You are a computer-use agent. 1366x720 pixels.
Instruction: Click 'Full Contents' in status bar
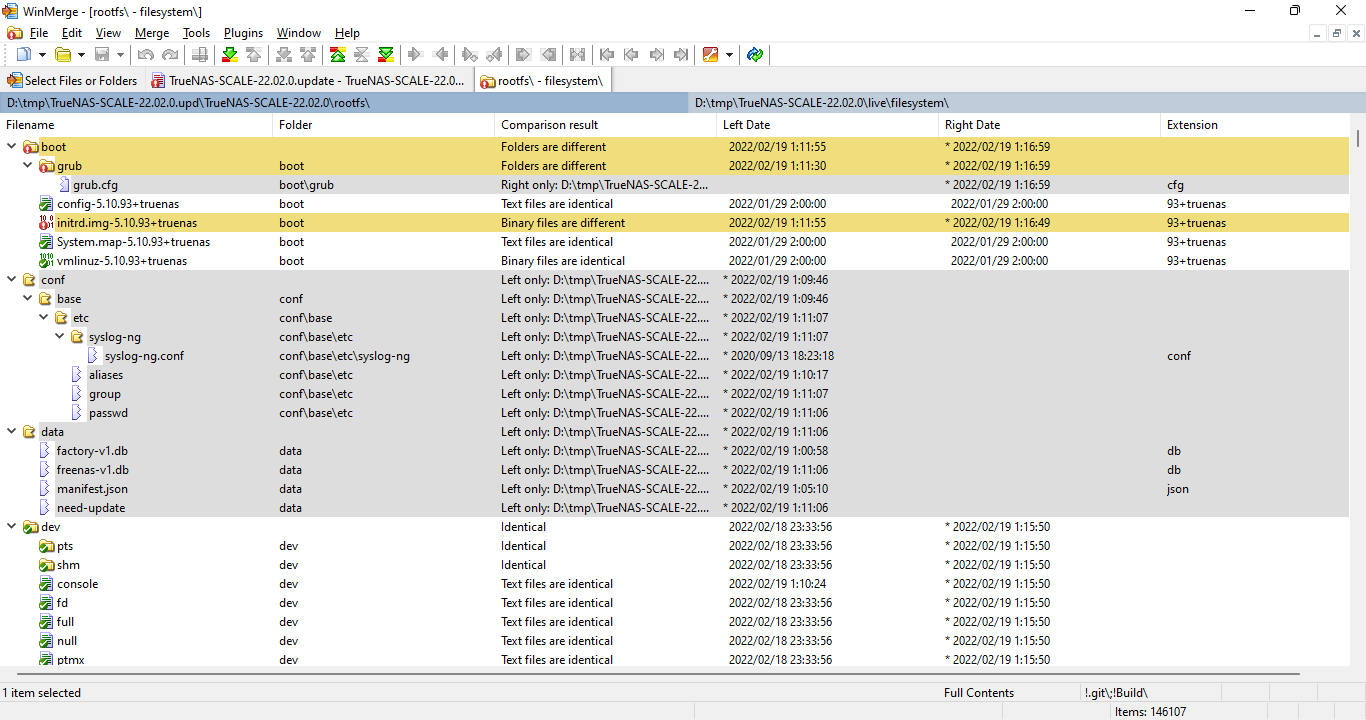(979, 693)
